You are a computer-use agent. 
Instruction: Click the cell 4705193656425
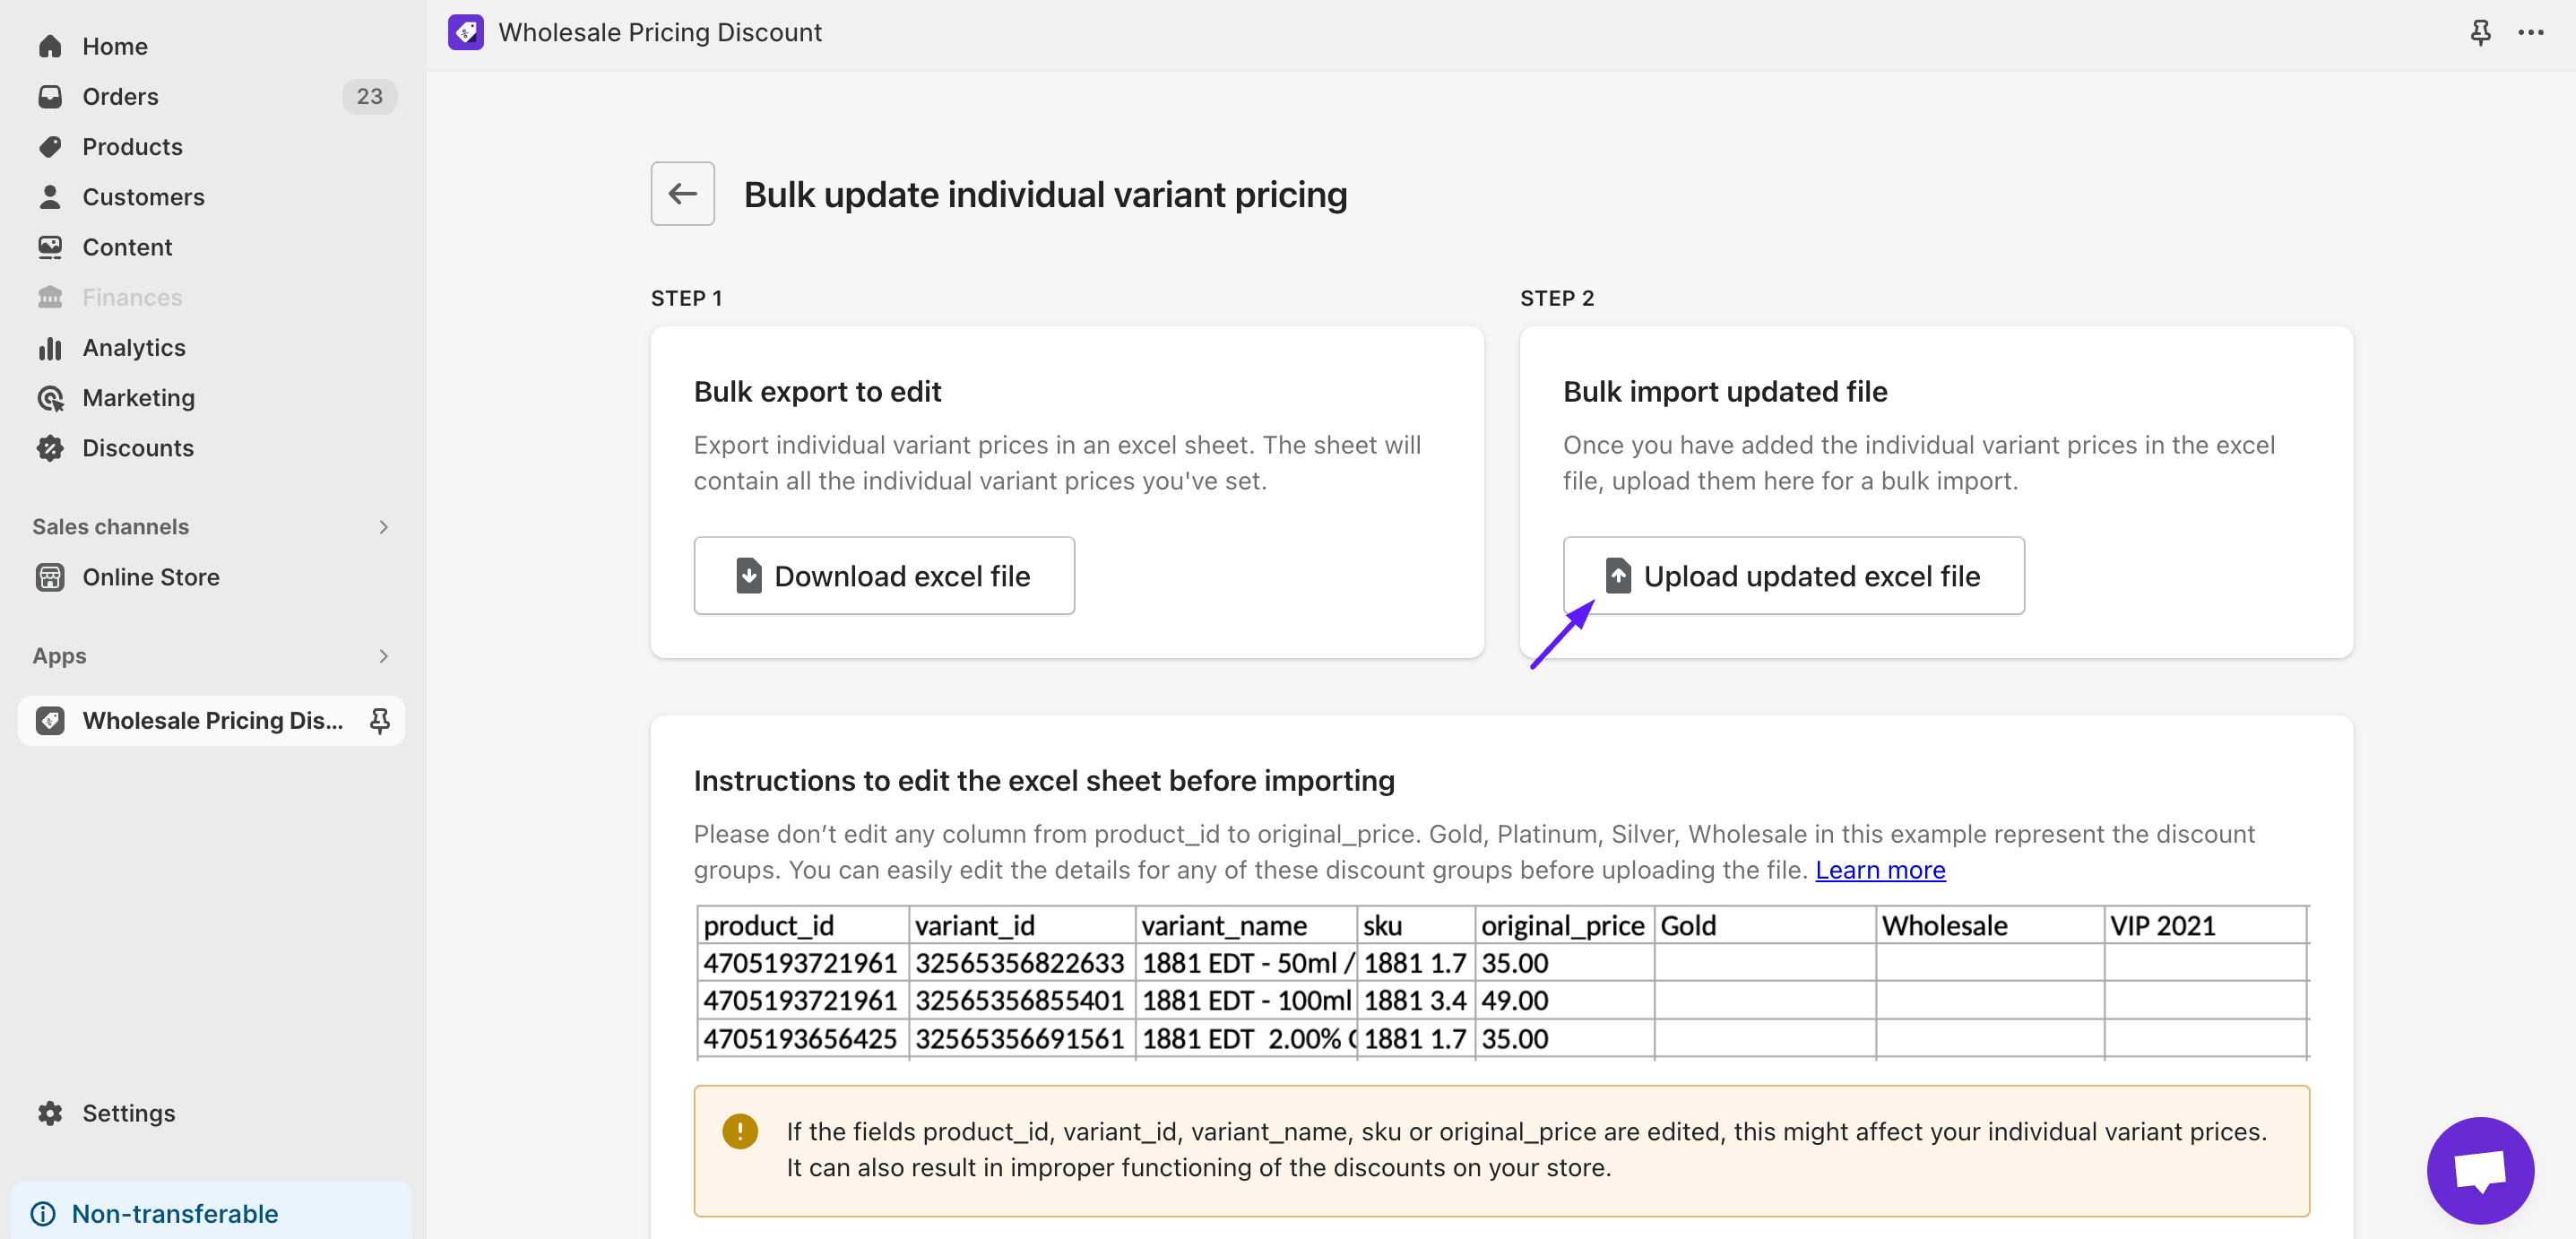[x=803, y=1038]
